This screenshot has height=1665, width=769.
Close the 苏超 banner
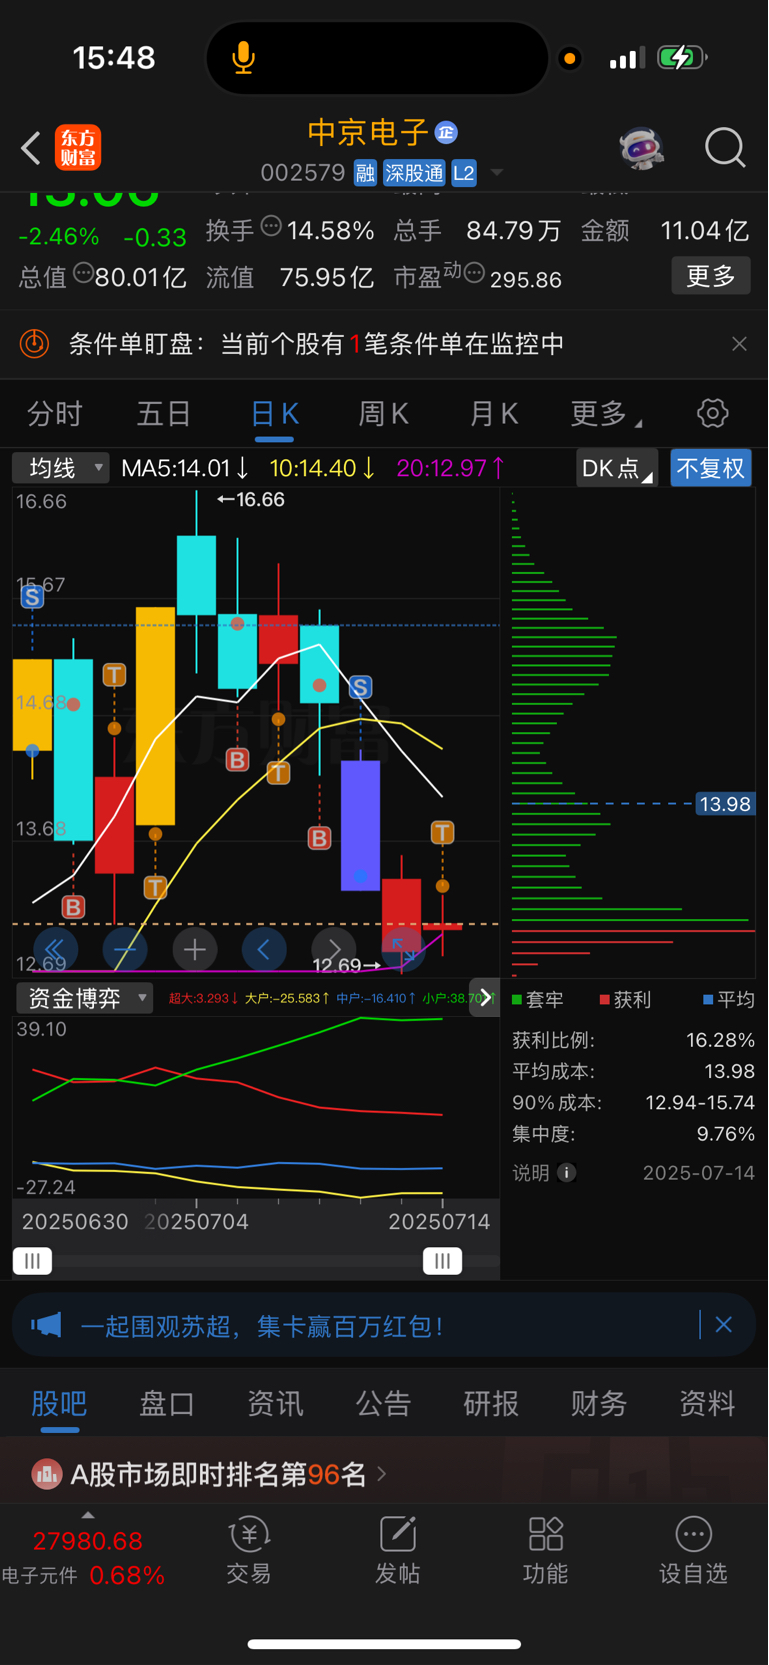point(724,1325)
